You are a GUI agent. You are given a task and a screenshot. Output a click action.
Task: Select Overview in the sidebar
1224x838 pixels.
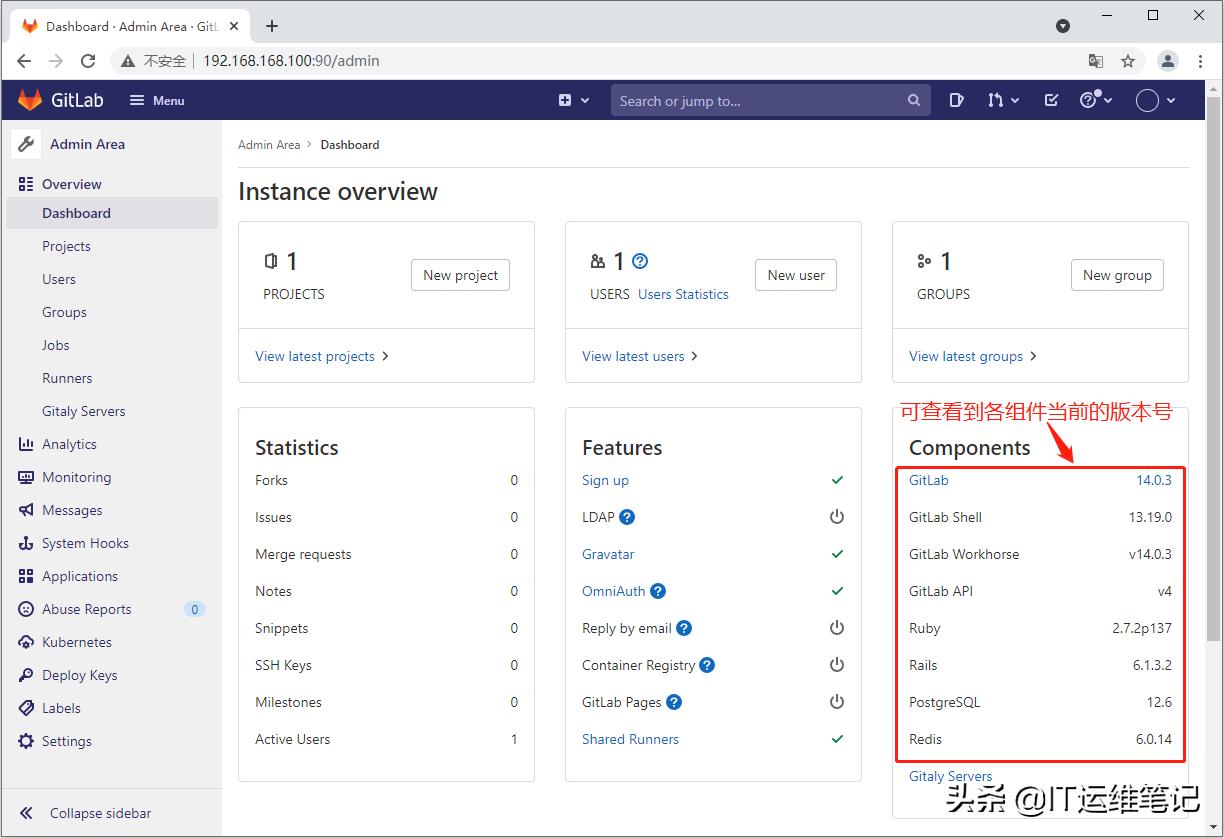click(72, 184)
